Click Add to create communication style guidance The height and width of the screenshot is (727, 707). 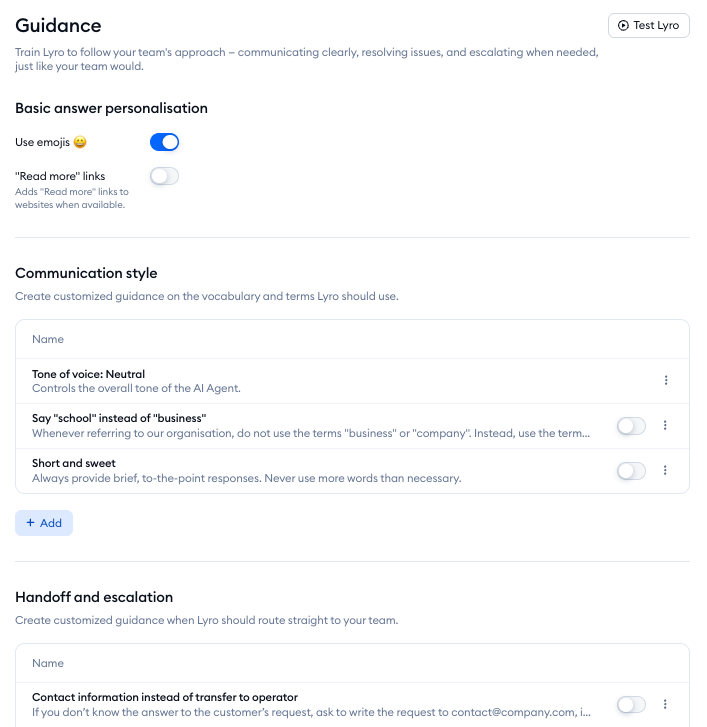pos(44,523)
